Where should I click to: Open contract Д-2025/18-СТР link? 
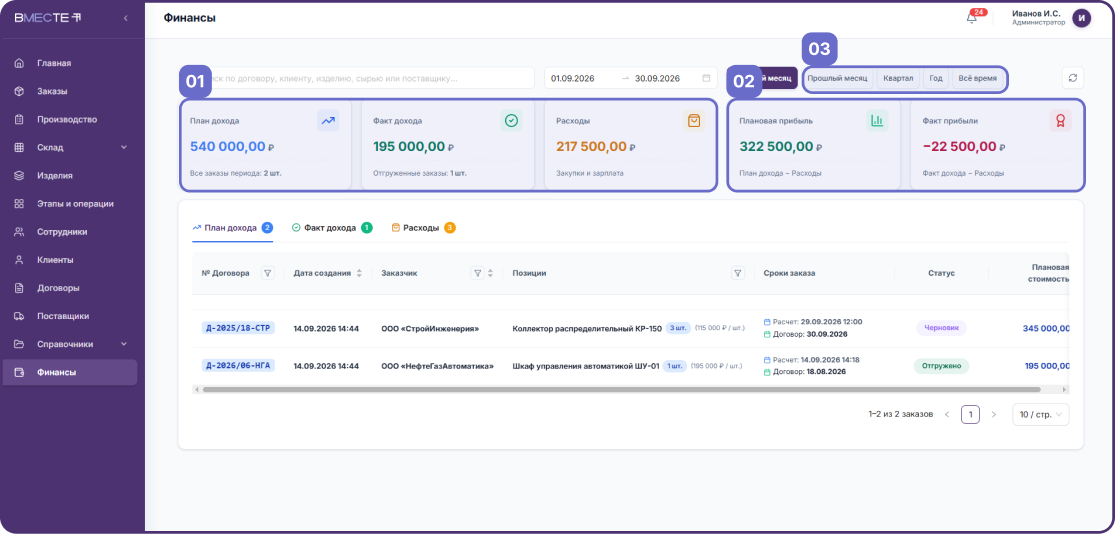238,329
